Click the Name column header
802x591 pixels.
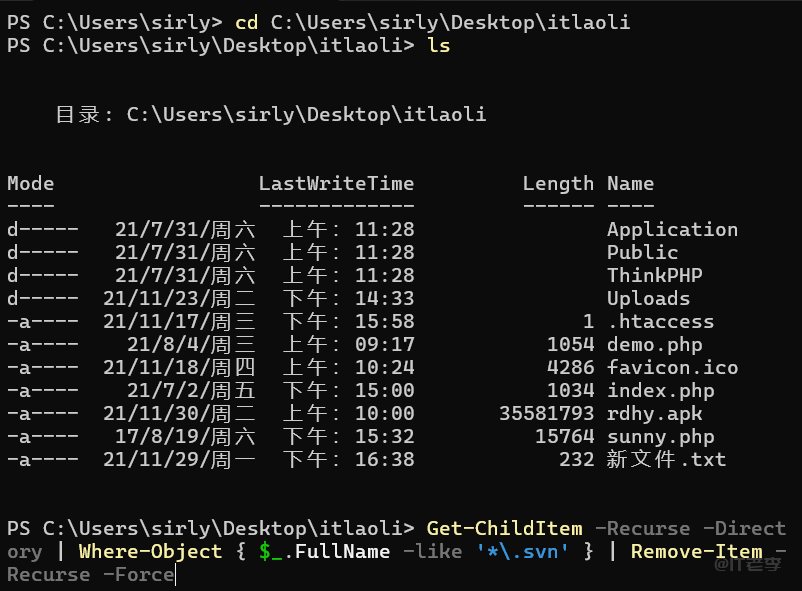pyautogui.click(x=630, y=184)
